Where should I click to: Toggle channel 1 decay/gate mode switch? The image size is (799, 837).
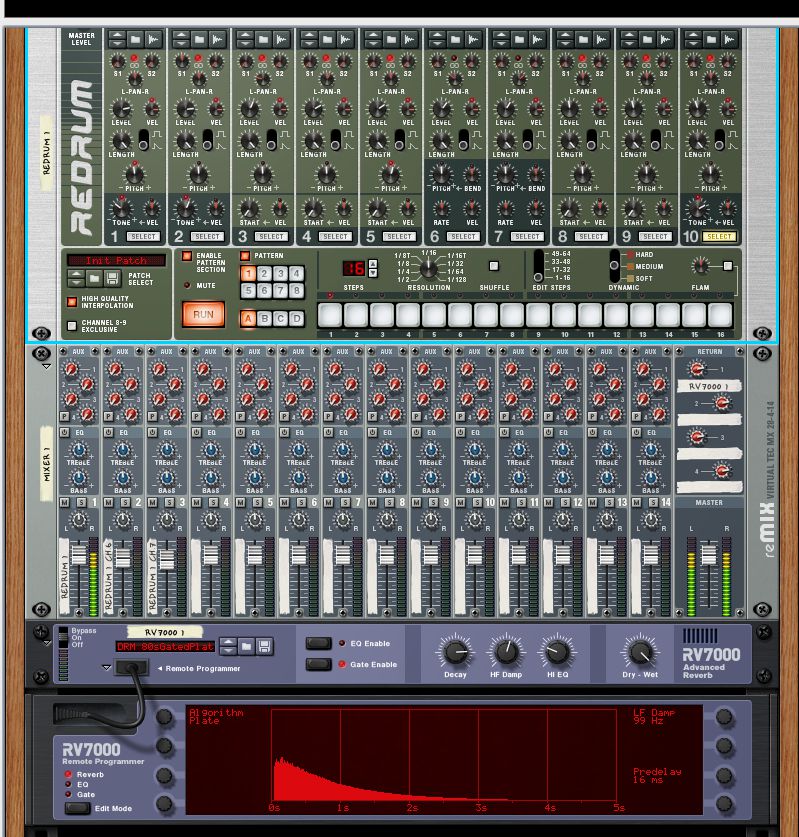tap(144, 140)
